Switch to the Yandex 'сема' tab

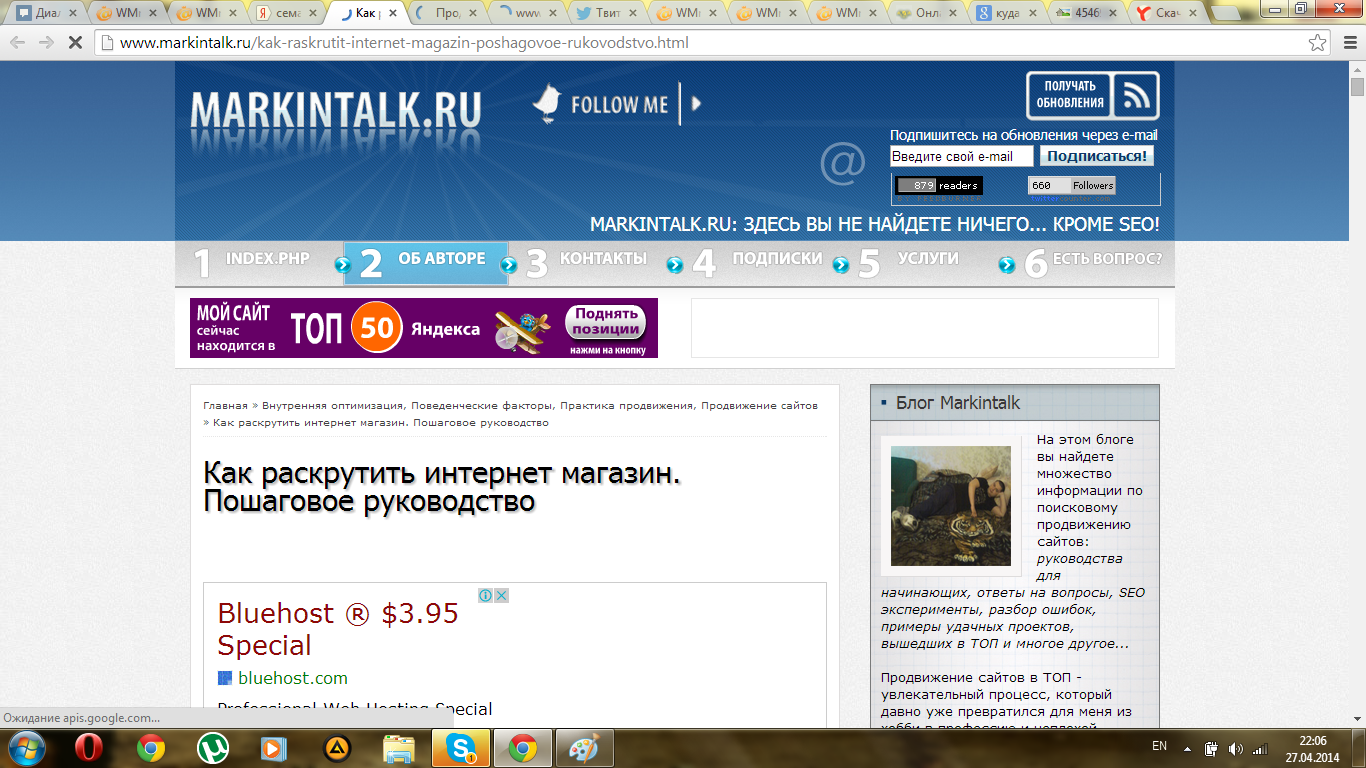pos(286,13)
